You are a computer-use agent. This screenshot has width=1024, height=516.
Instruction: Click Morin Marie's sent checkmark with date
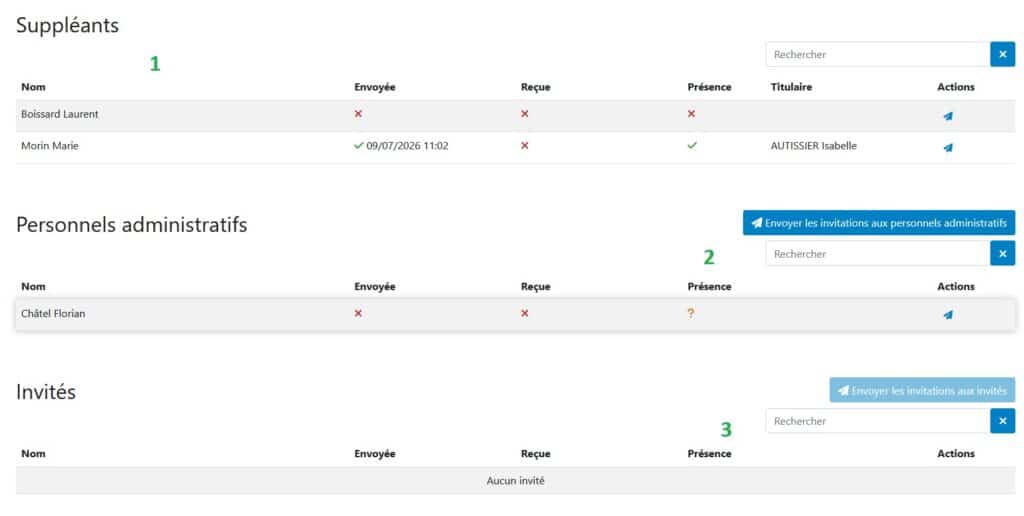(401, 146)
